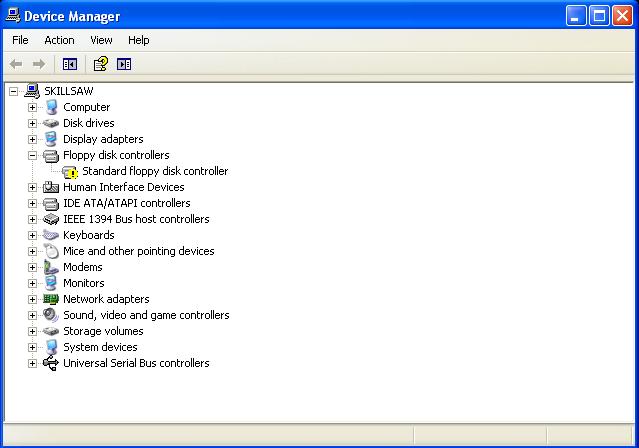Click the System devices icon
Screen dimensions: 639x448
[51, 347]
